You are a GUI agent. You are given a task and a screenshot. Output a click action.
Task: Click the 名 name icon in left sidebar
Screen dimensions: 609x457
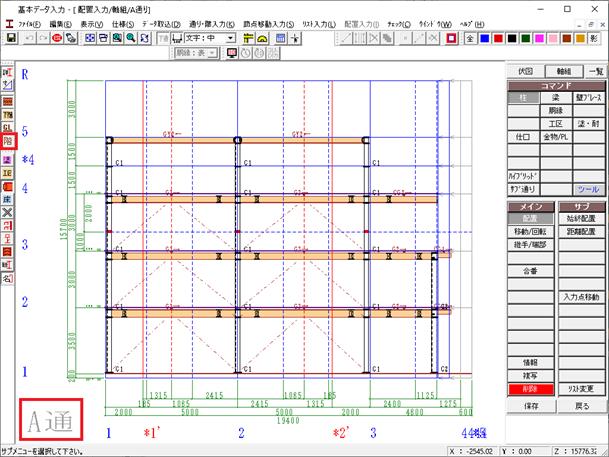click(8, 278)
